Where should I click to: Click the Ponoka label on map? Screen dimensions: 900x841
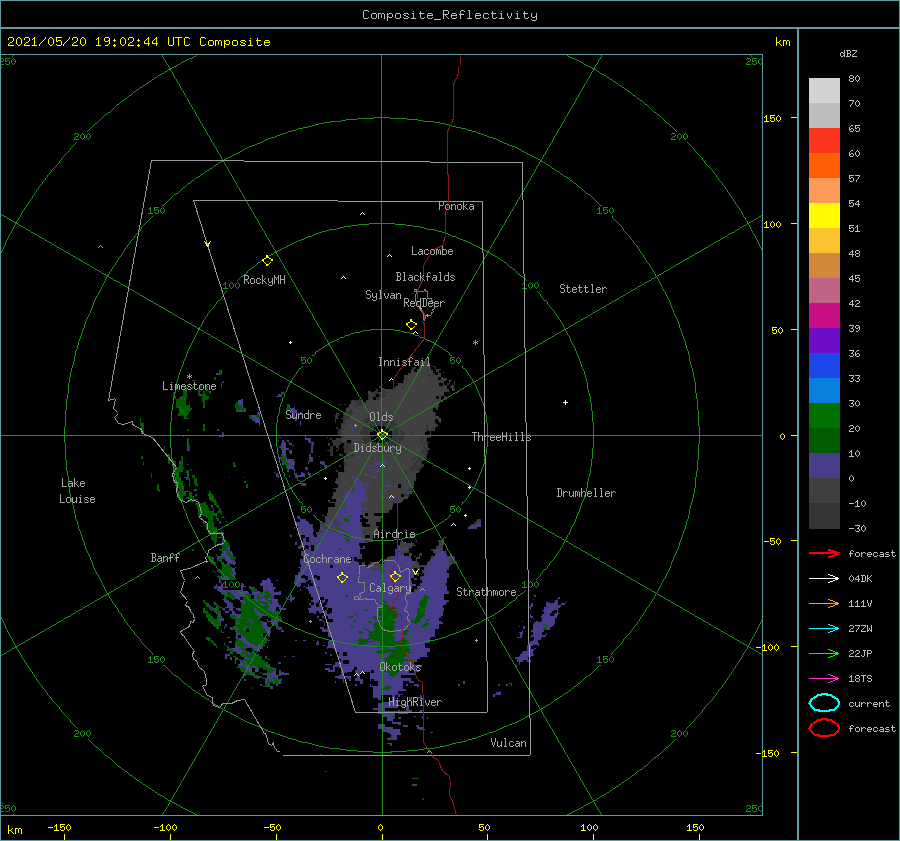(456, 206)
